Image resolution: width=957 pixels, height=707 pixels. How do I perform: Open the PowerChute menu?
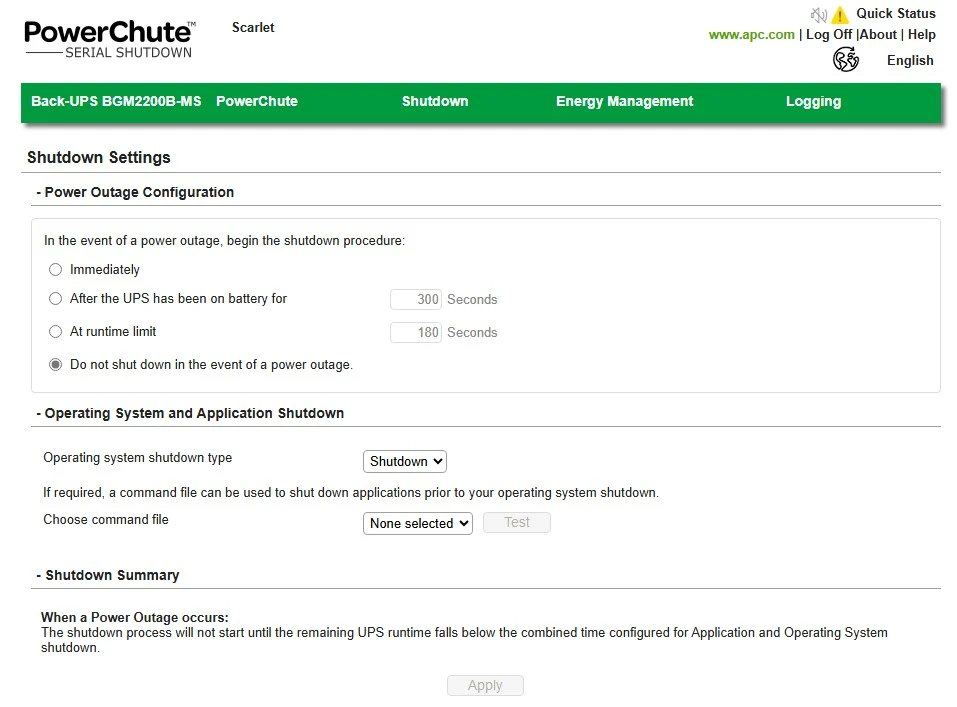click(257, 101)
